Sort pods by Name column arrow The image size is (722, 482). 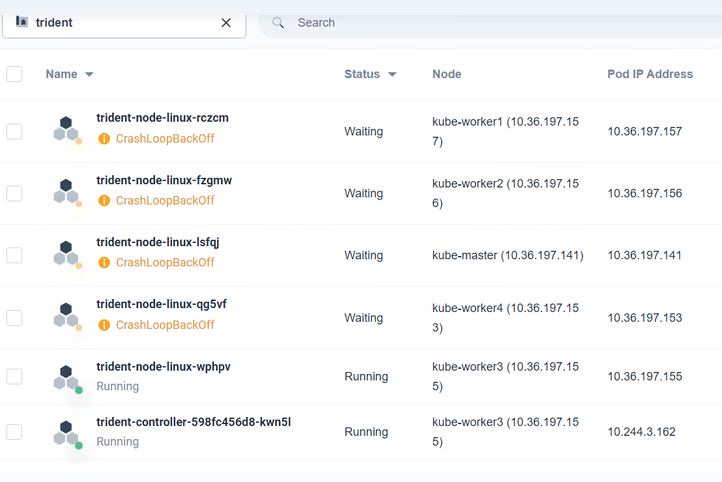tap(89, 75)
